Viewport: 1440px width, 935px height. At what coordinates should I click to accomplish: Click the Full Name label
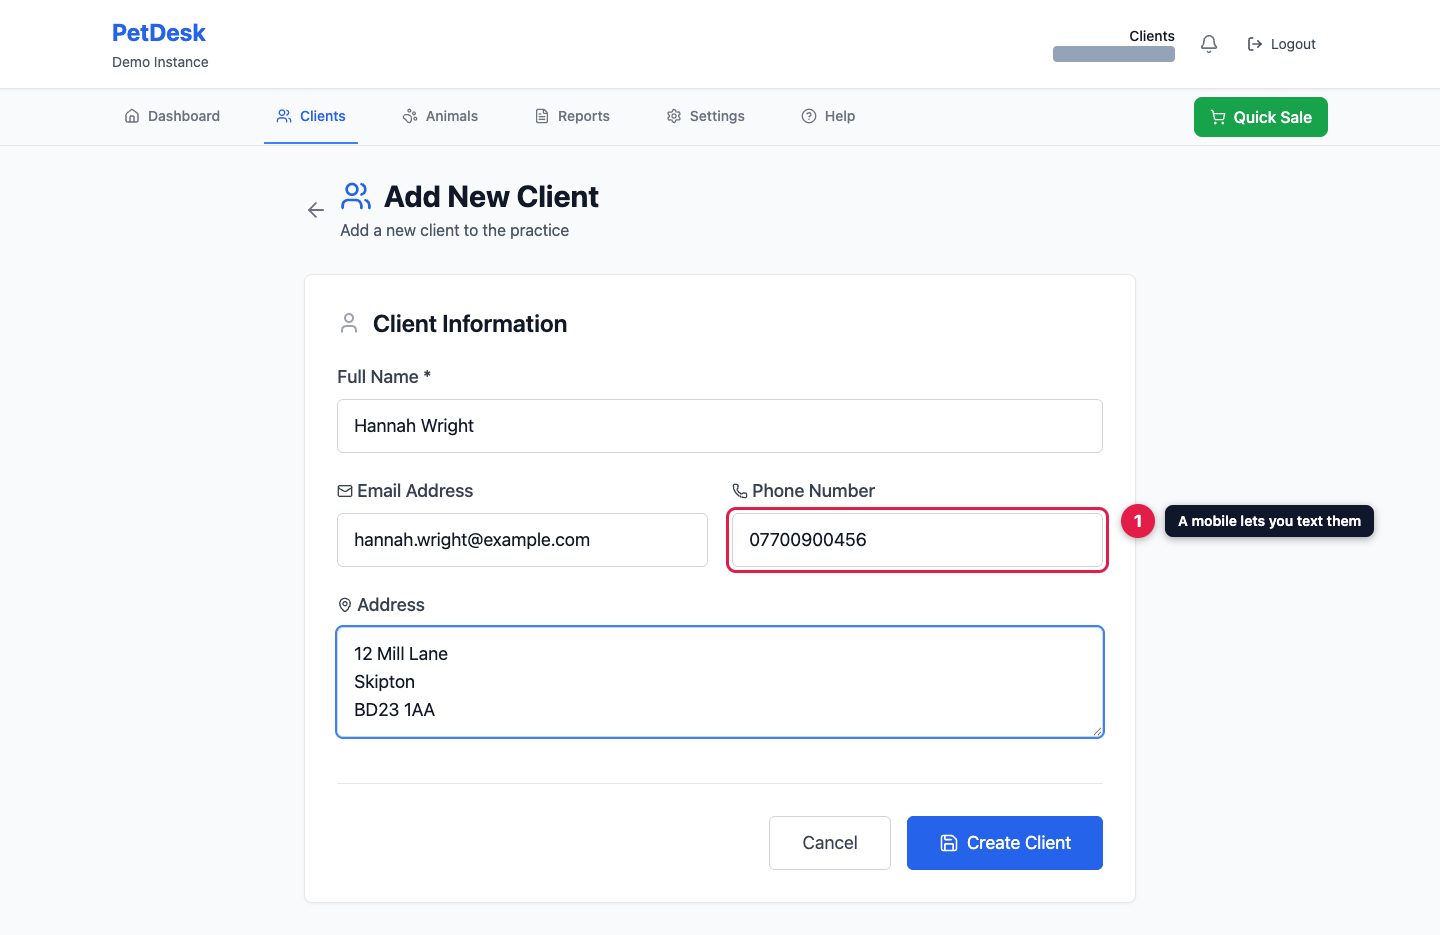point(384,377)
